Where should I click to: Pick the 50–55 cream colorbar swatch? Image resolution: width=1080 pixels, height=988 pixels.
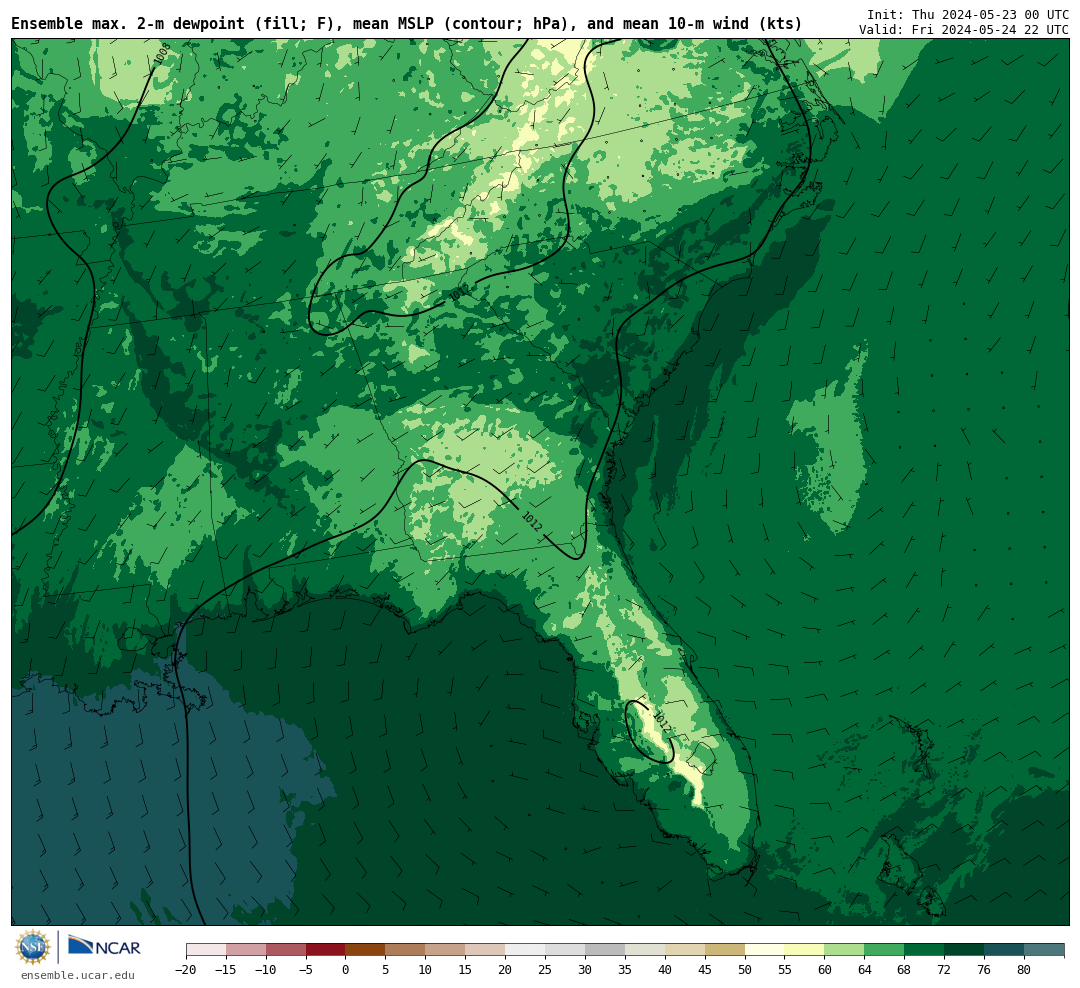[x=765, y=950]
